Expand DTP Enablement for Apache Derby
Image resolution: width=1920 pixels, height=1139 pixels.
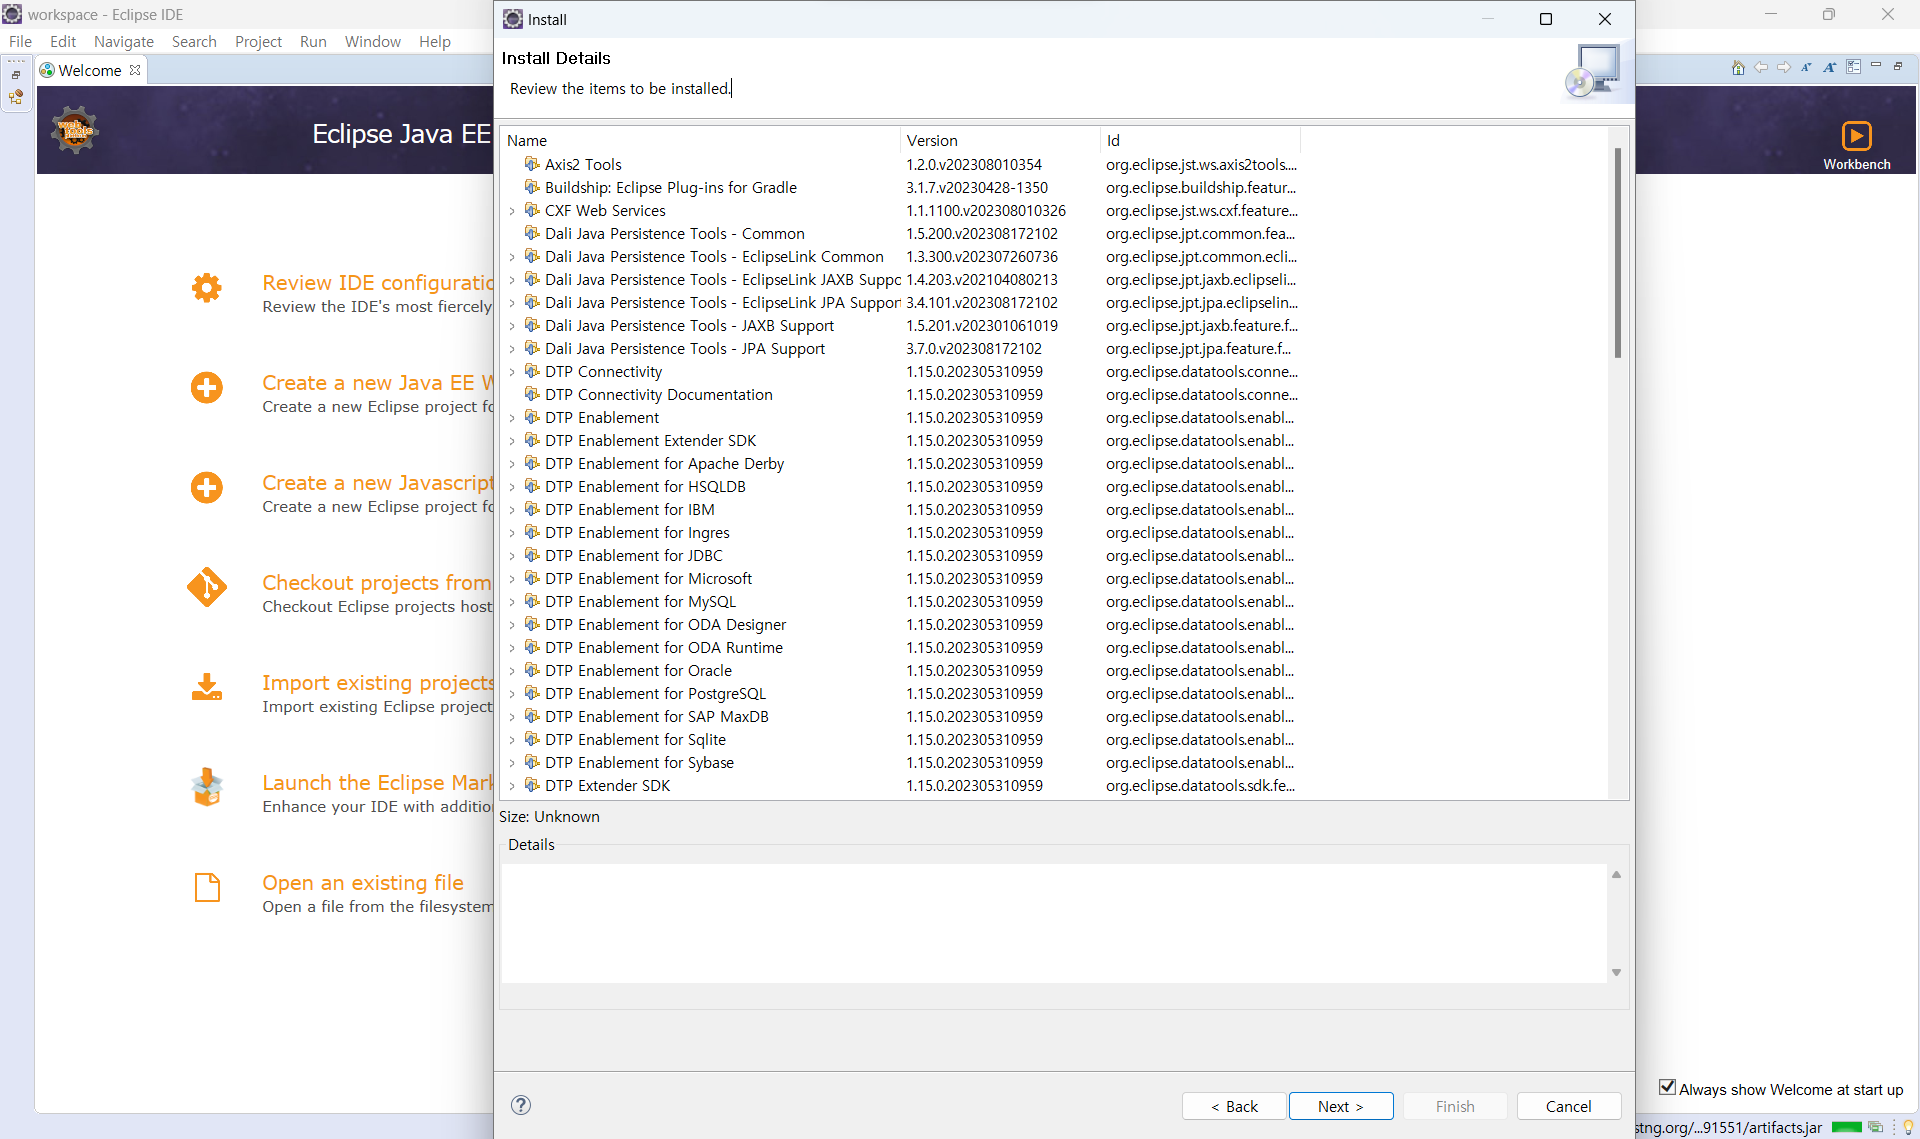coord(512,464)
